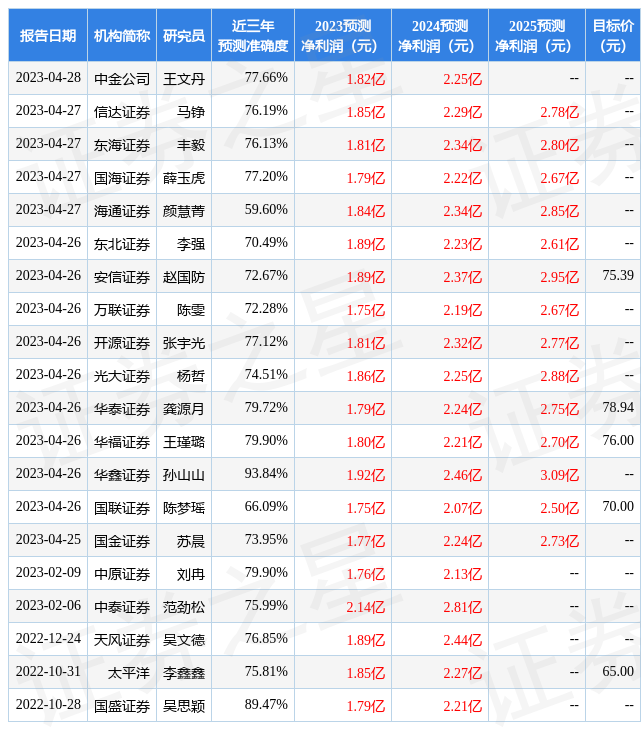Click the 2.07亿 forecast value
This screenshot has height=730, width=641.
click(x=462, y=508)
